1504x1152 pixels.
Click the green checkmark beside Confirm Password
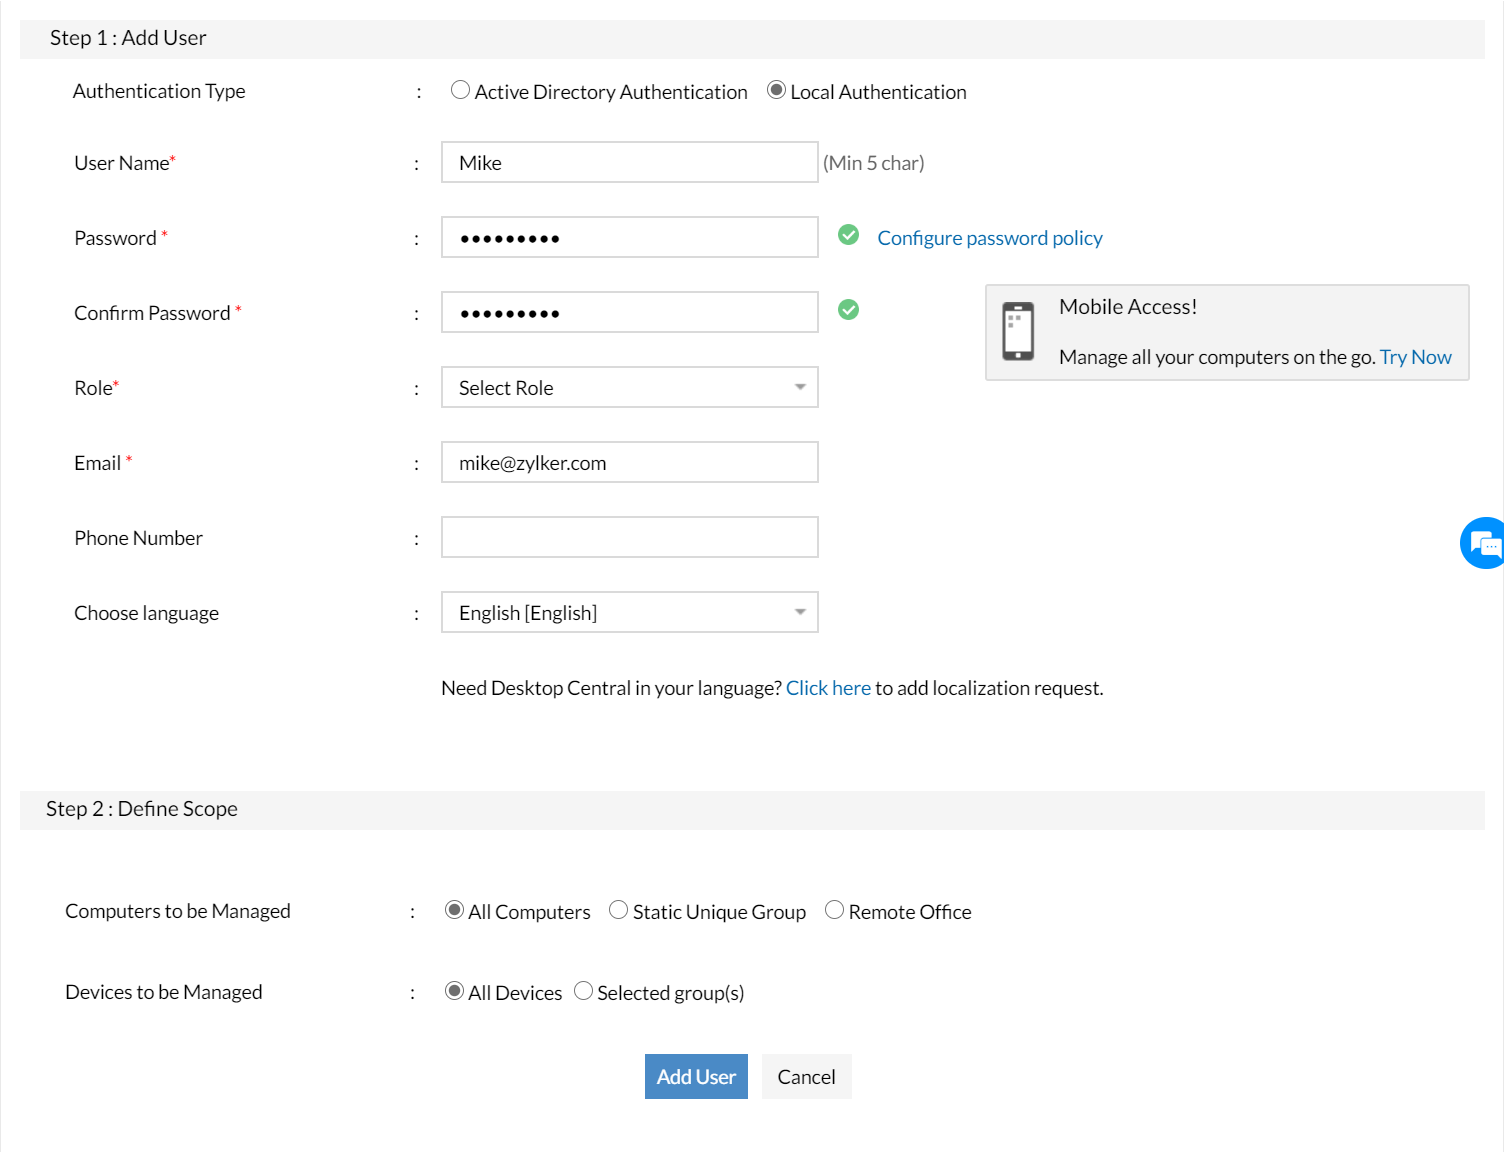tap(848, 310)
